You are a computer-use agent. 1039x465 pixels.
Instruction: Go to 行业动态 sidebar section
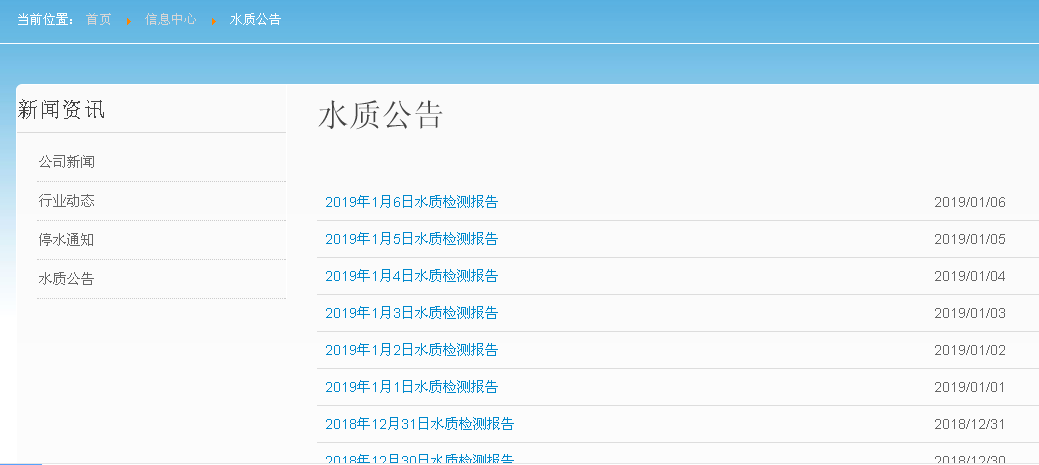(x=67, y=201)
